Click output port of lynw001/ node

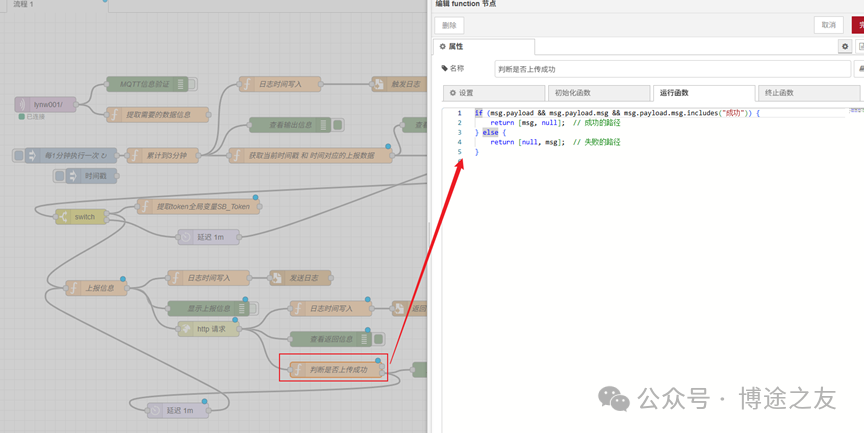[x=77, y=104]
